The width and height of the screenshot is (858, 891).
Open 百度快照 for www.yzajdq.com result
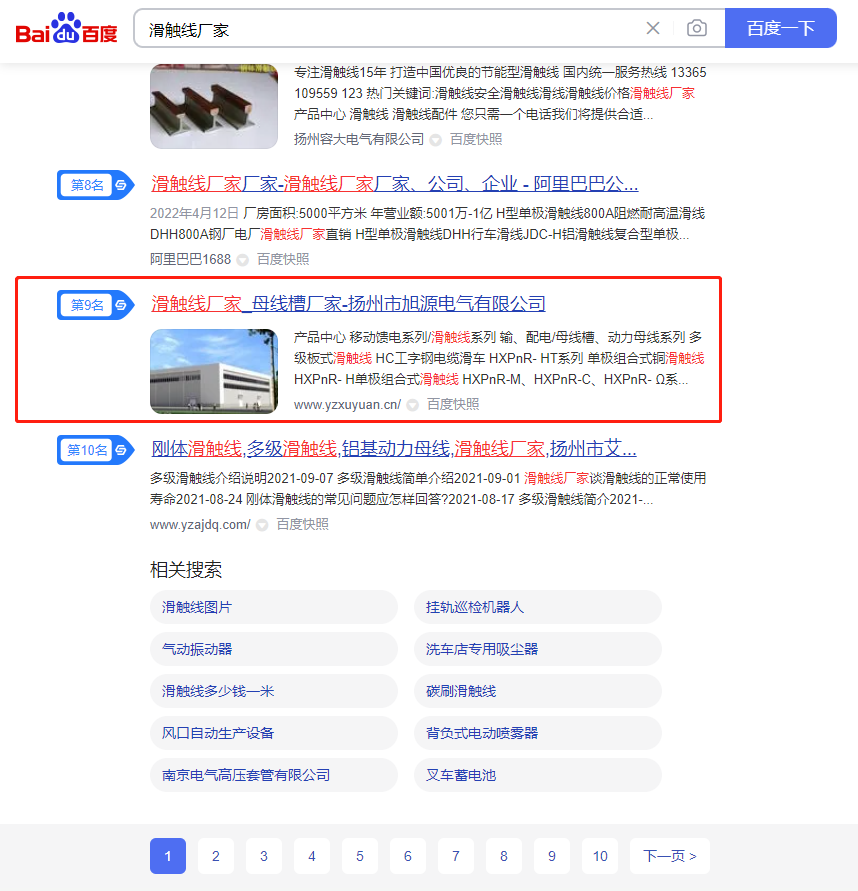pos(302,524)
